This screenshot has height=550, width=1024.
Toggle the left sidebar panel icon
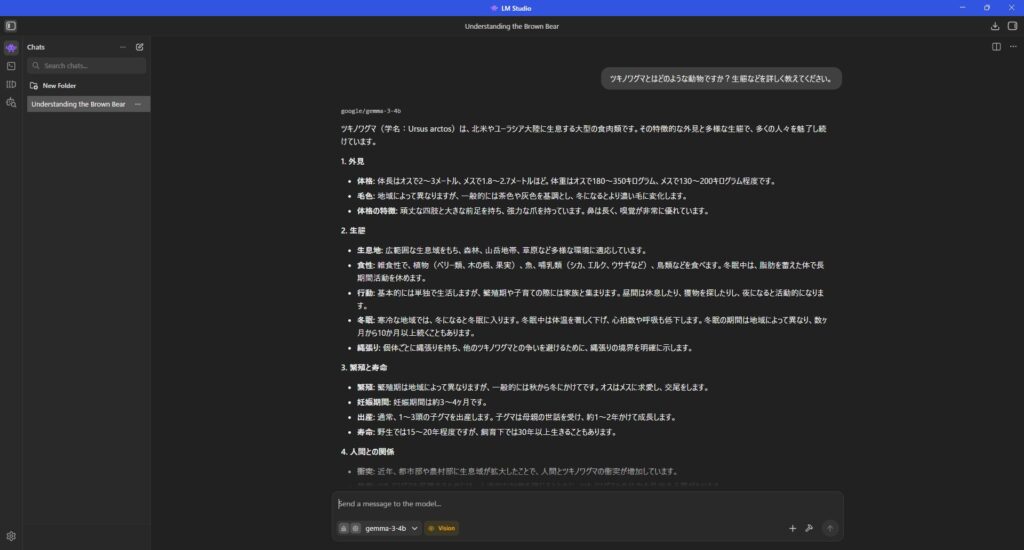[10, 26]
